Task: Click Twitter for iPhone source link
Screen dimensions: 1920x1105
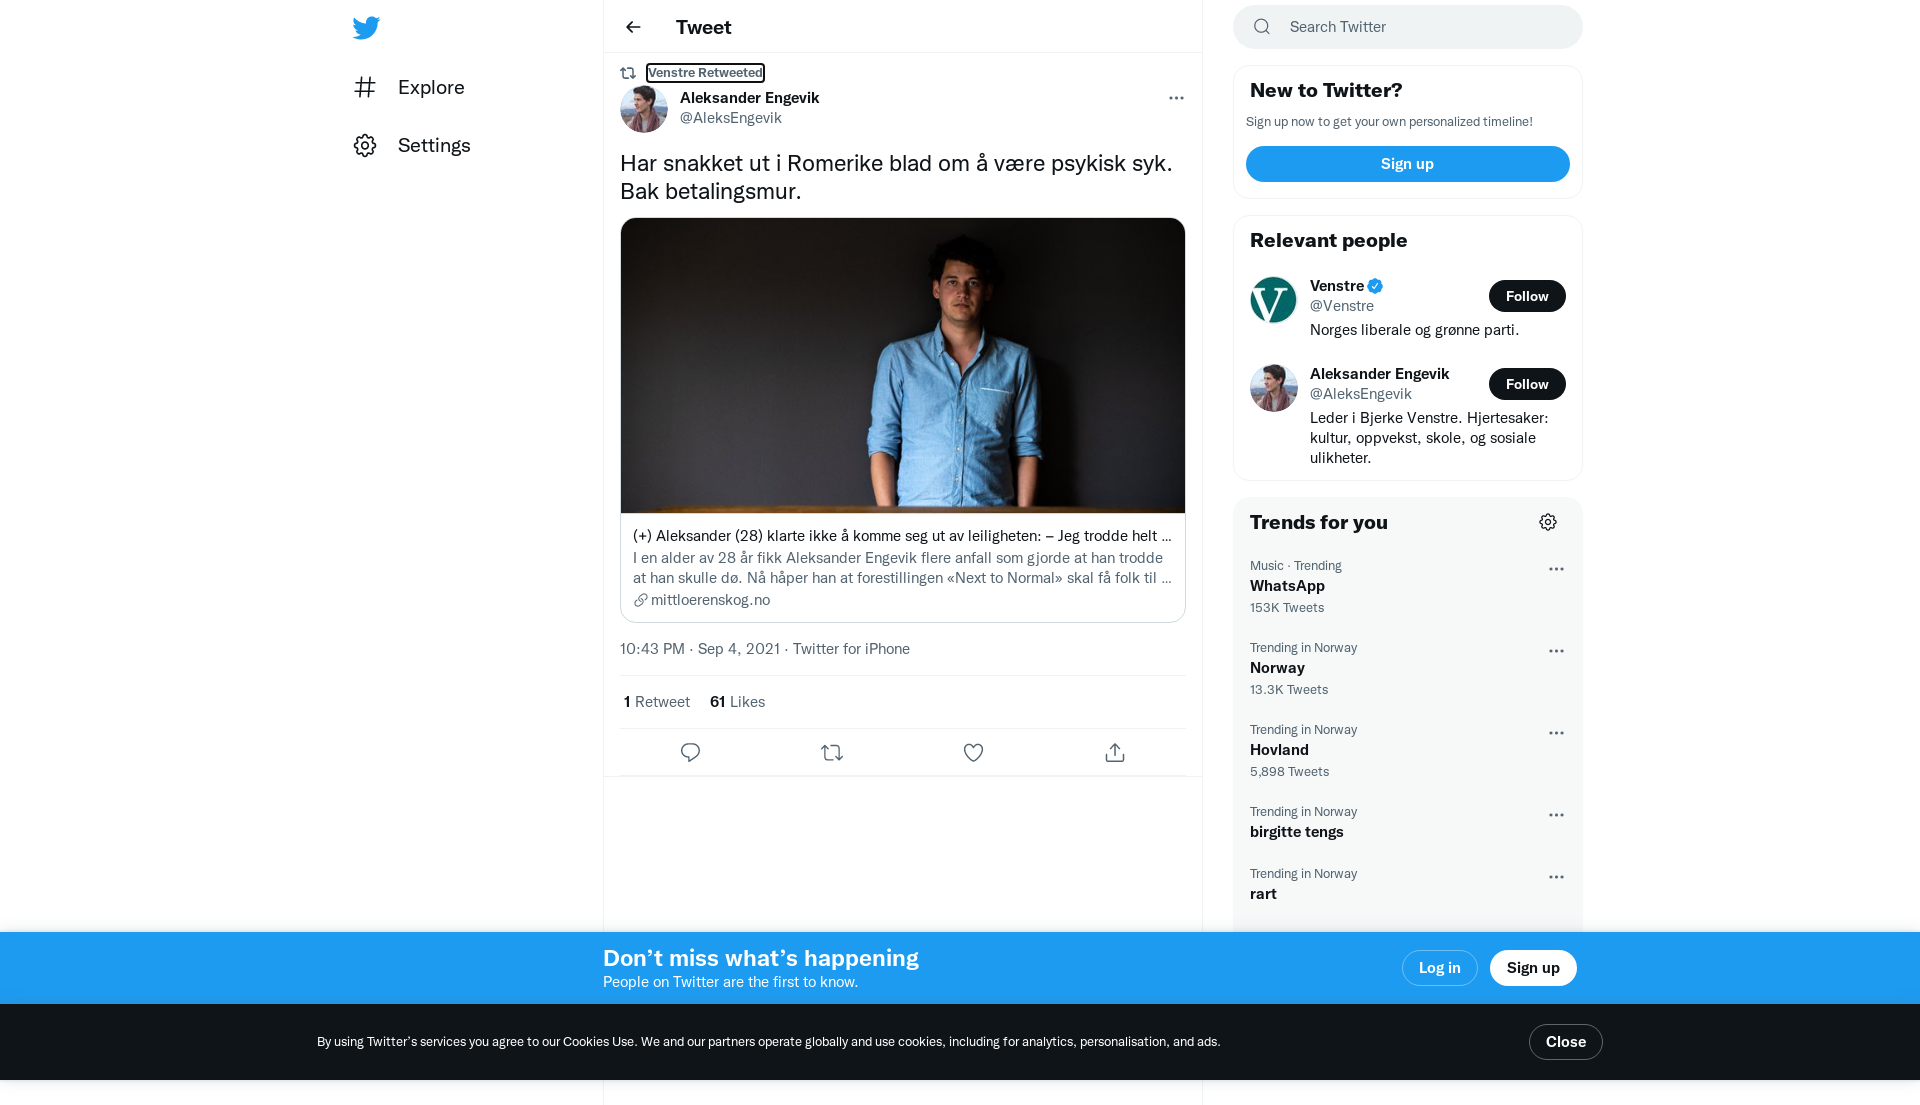Action: 851,649
